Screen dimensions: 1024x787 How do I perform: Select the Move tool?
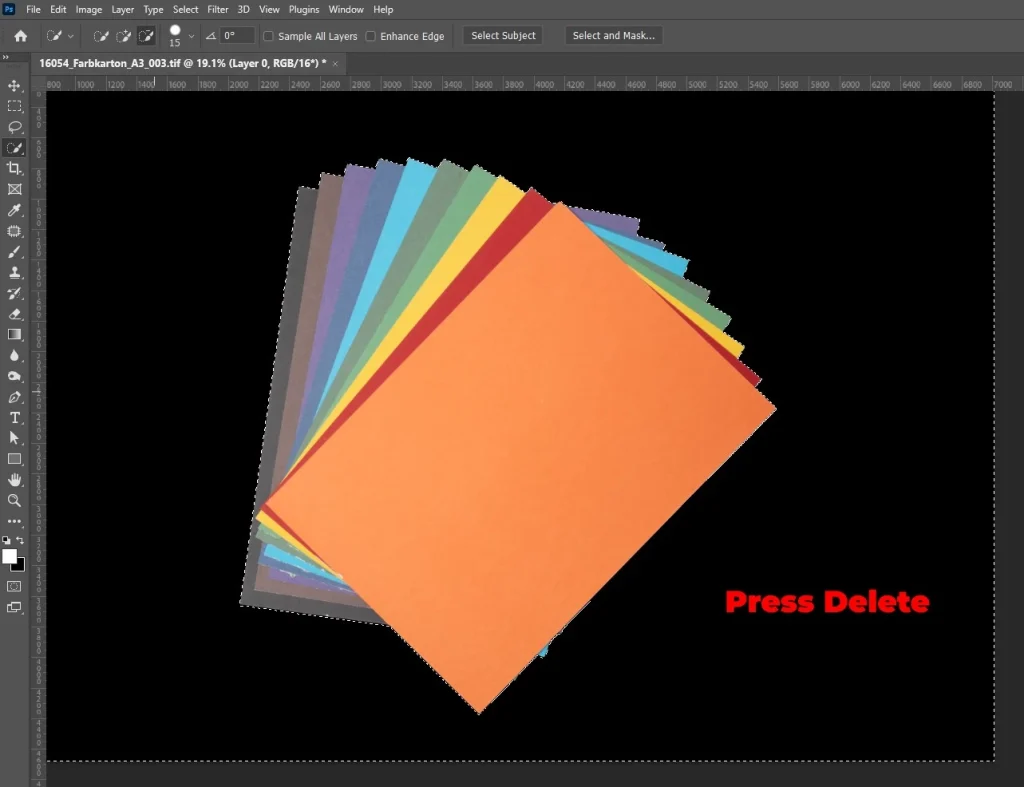tap(15, 85)
